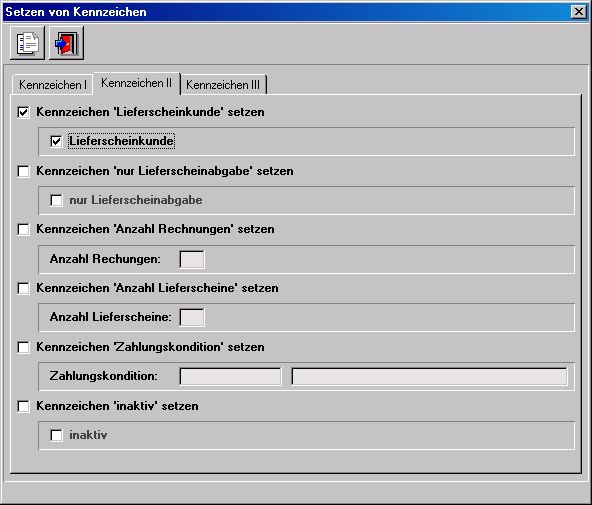Open the Kennzeichen III tab
Screen dimensions: 592x505
click(x=223, y=85)
